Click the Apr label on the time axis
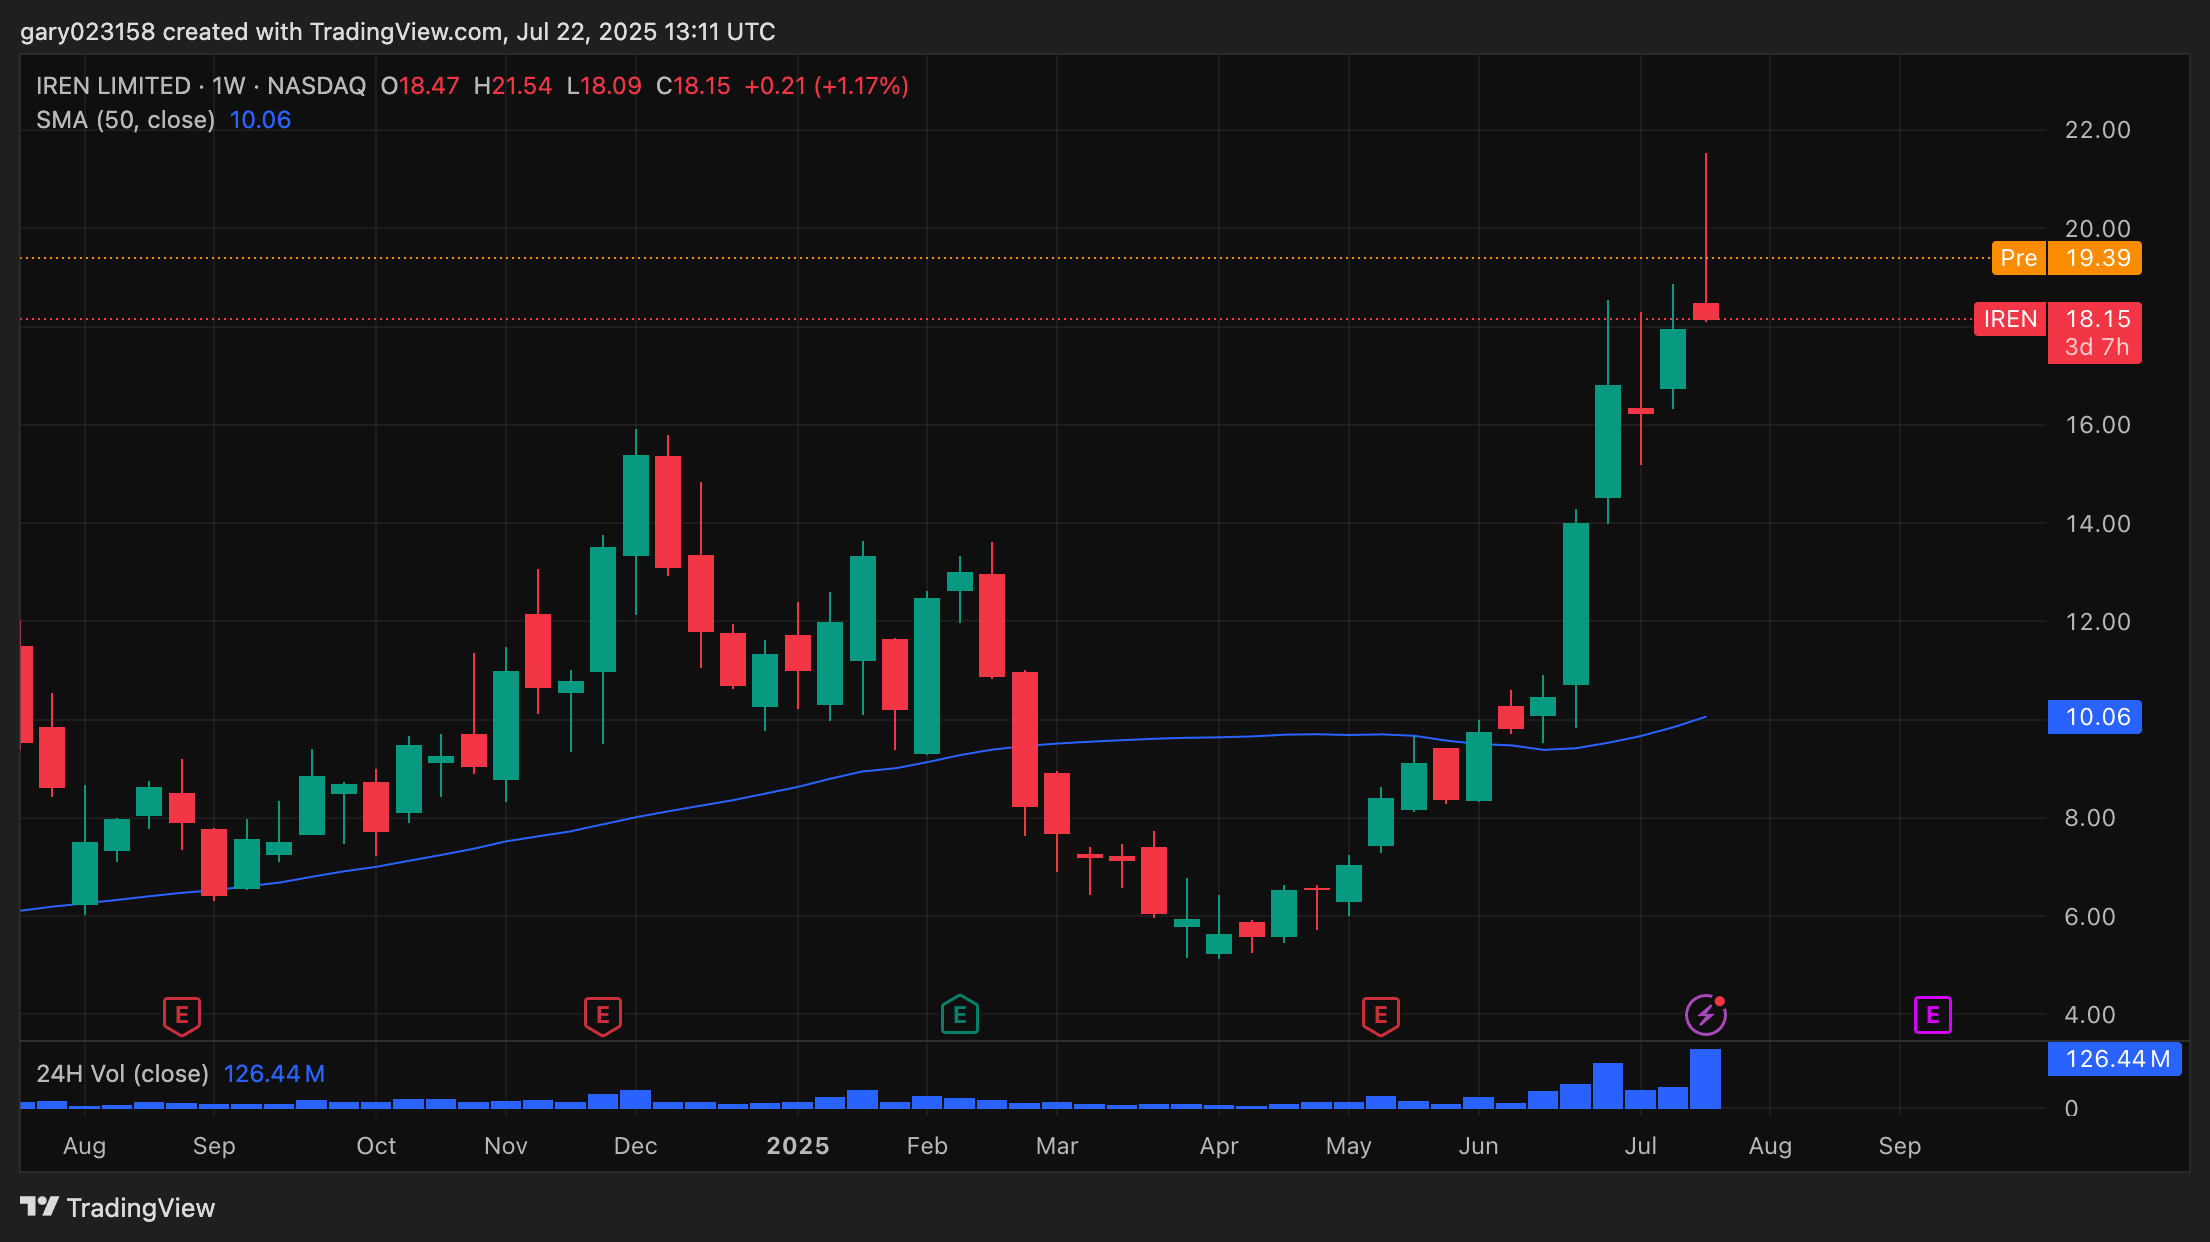 pos(1219,1146)
